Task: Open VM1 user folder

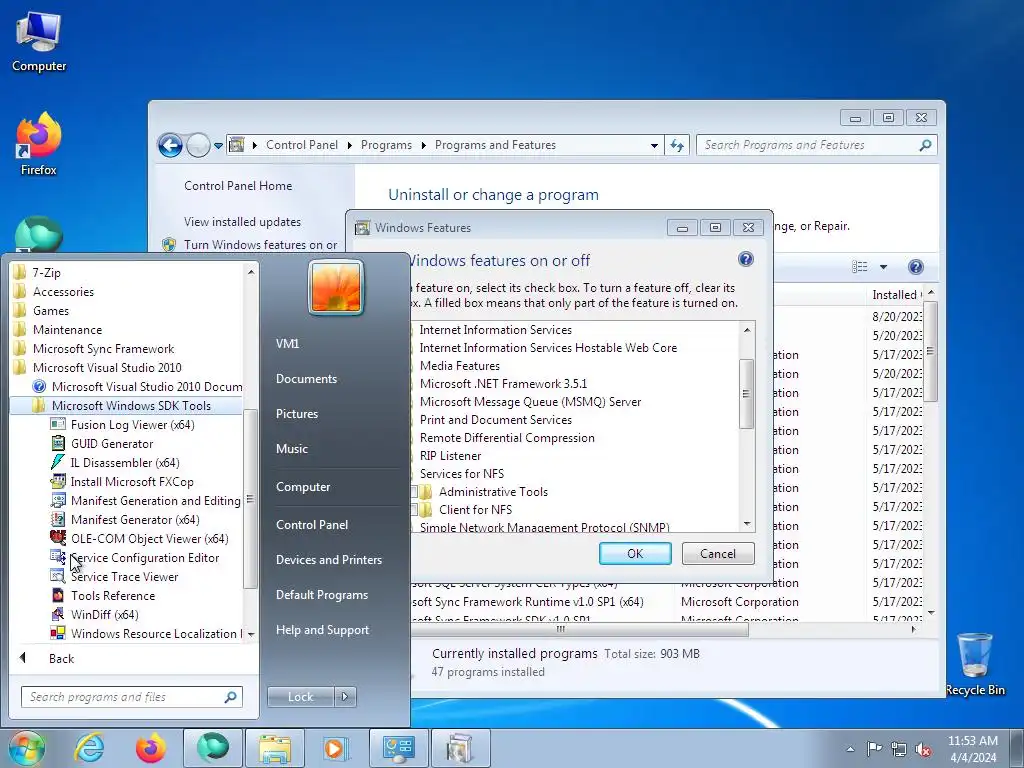Action: pos(287,344)
